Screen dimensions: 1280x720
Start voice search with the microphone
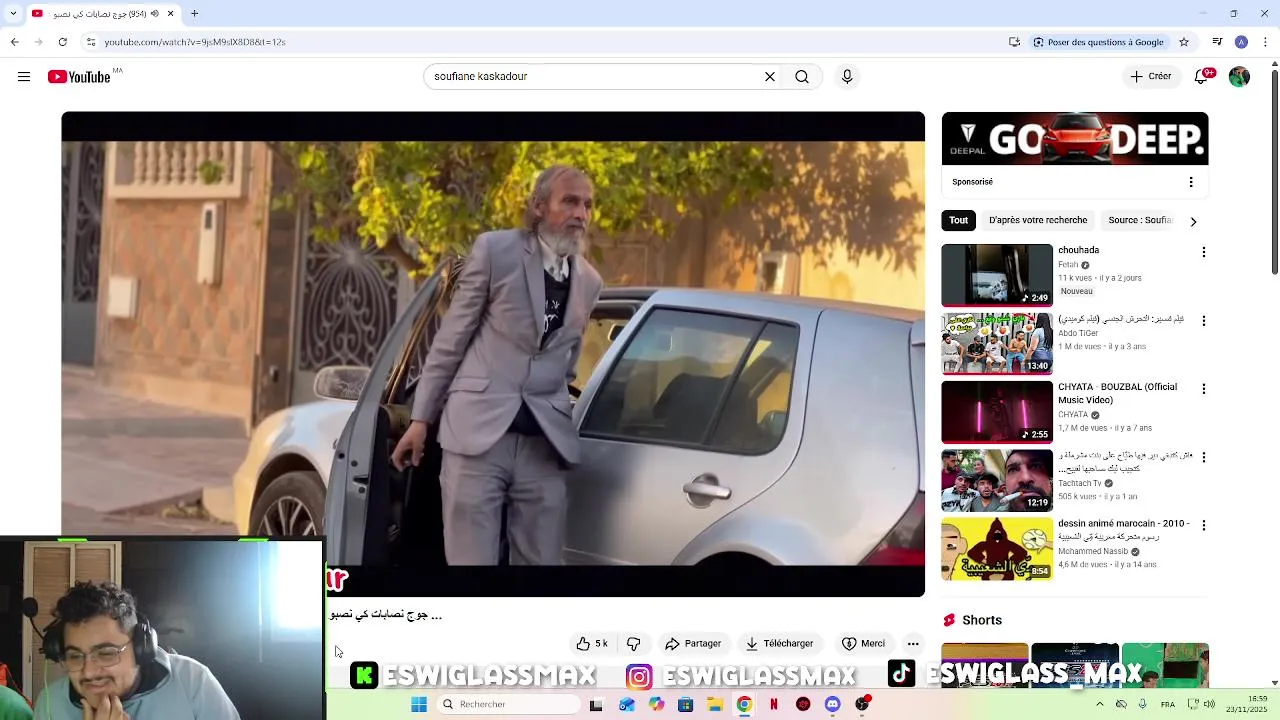(847, 77)
